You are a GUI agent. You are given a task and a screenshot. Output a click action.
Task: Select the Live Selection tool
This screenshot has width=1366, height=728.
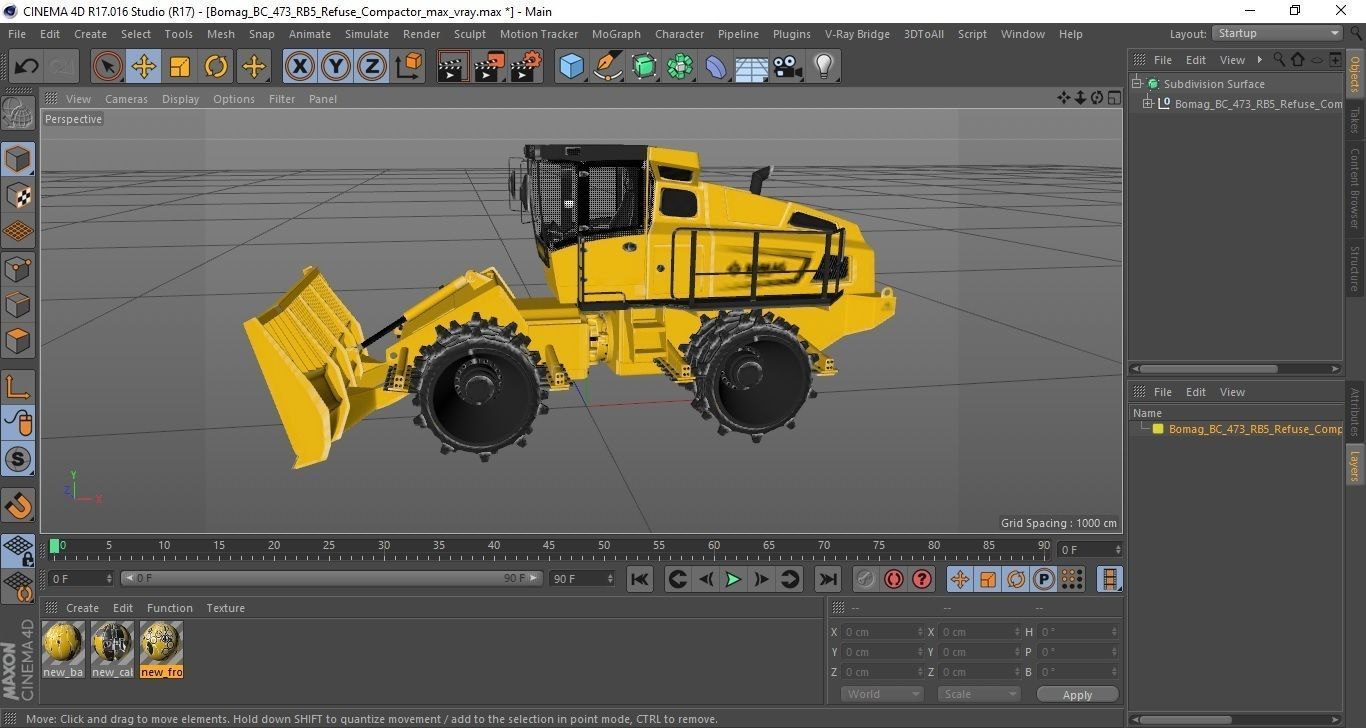coord(107,67)
